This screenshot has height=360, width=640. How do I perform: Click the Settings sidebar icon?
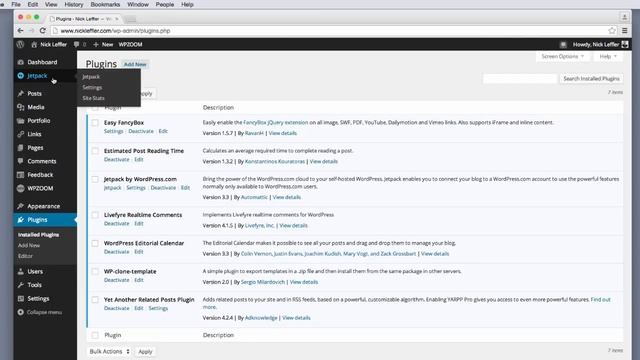(21, 298)
